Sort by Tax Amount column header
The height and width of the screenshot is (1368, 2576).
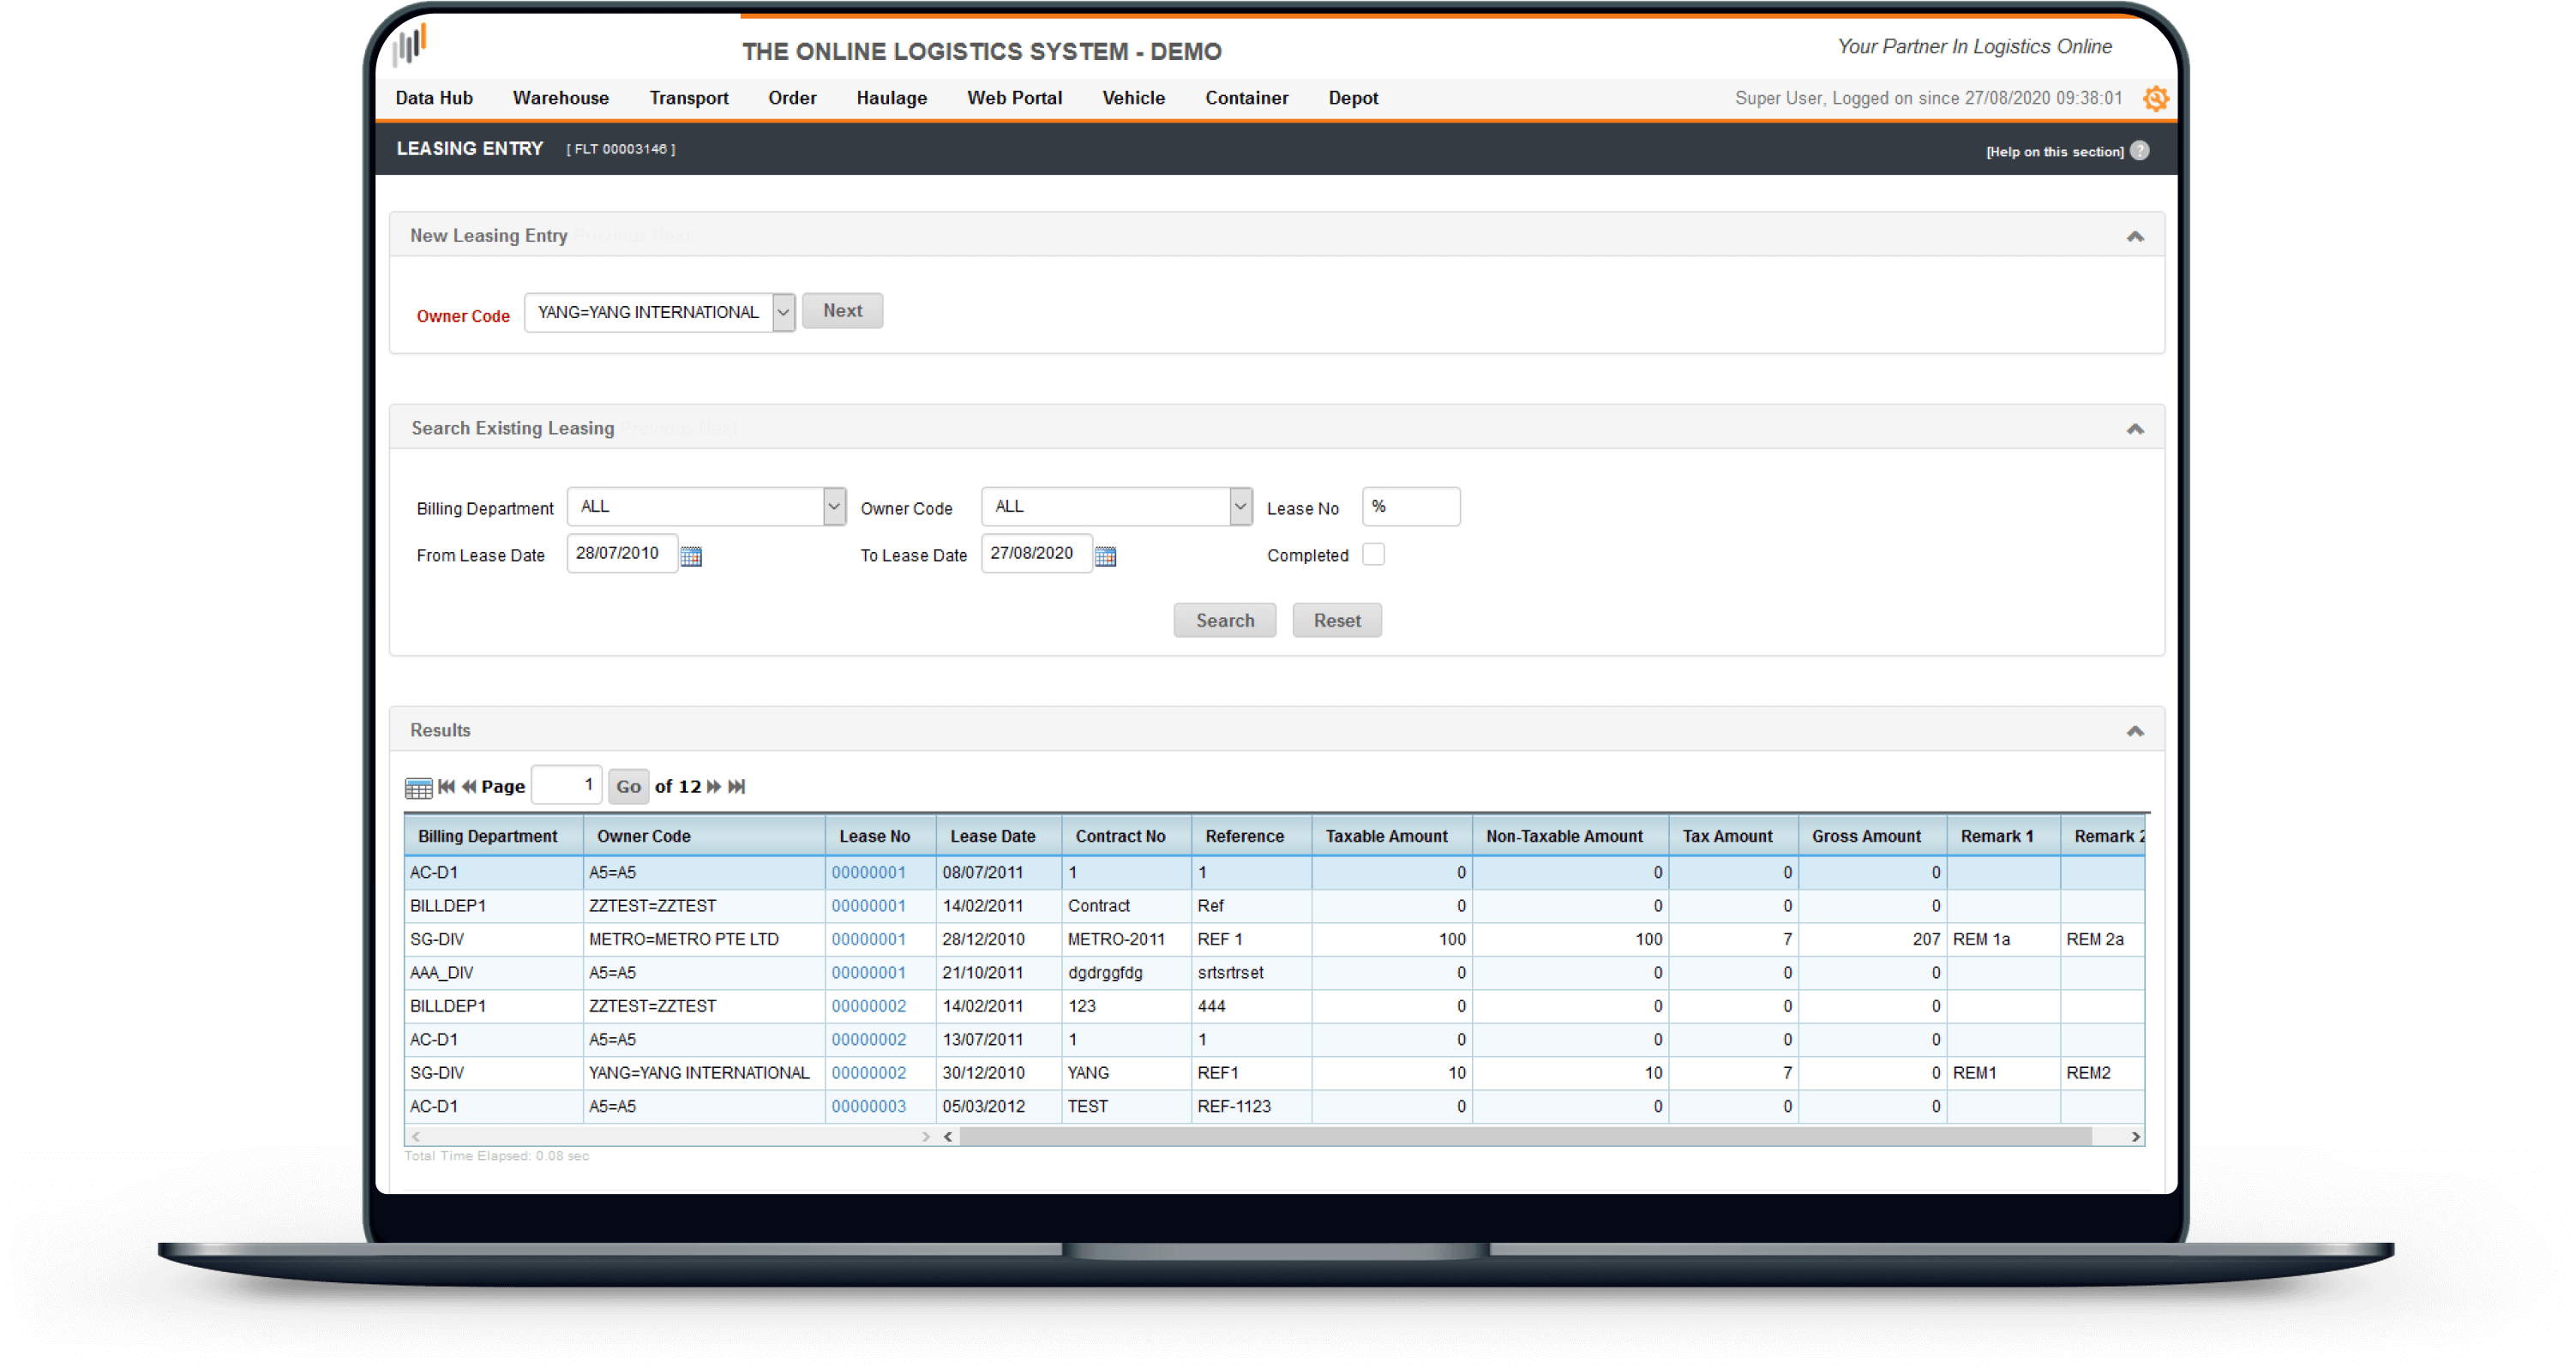[1734, 837]
